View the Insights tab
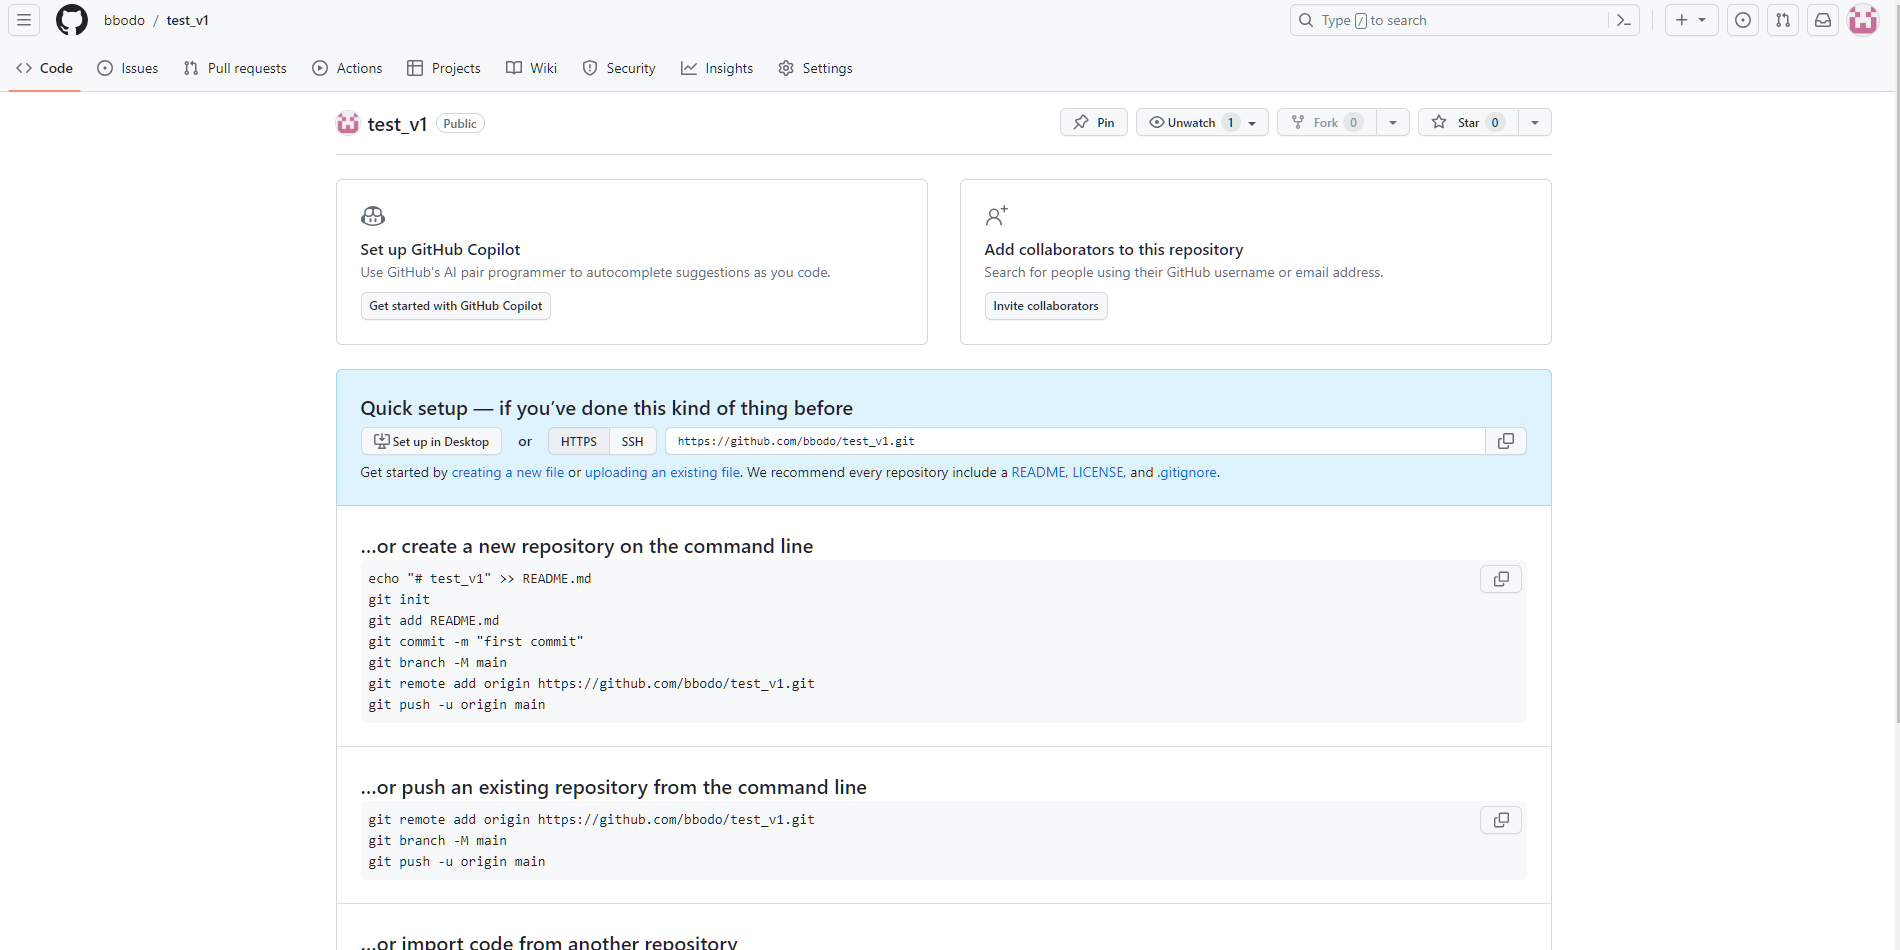 [717, 68]
